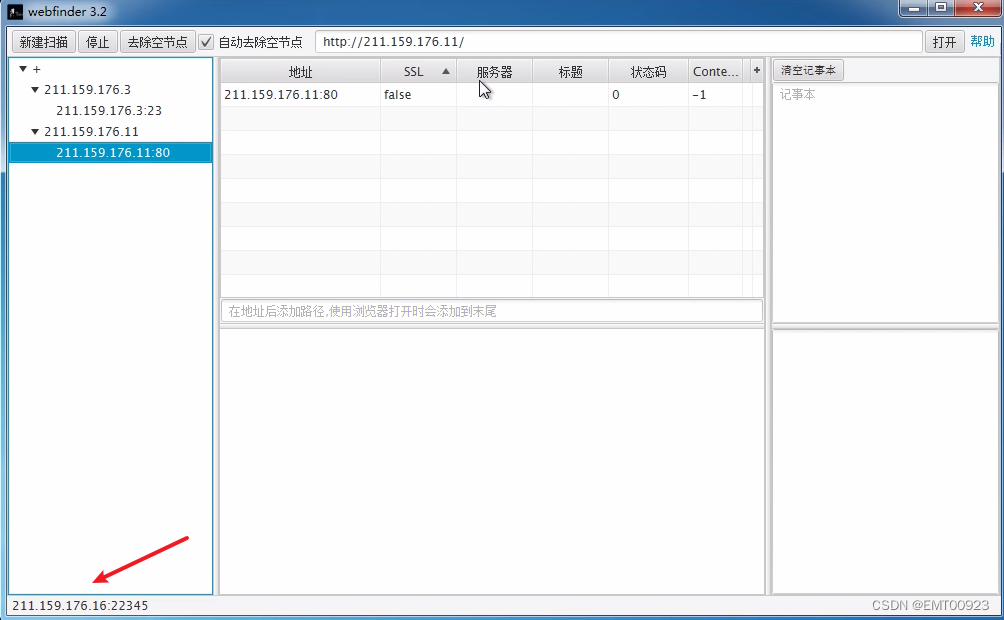The width and height of the screenshot is (1004, 620).
Task: Click SSL column sort arrow
Action: click(x=446, y=71)
